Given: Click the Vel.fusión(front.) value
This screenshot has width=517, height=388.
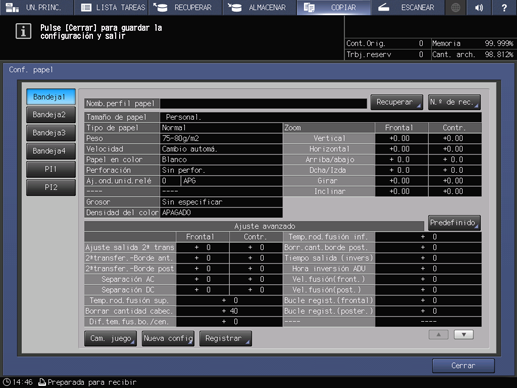Looking at the screenshot, I should 428,279.
